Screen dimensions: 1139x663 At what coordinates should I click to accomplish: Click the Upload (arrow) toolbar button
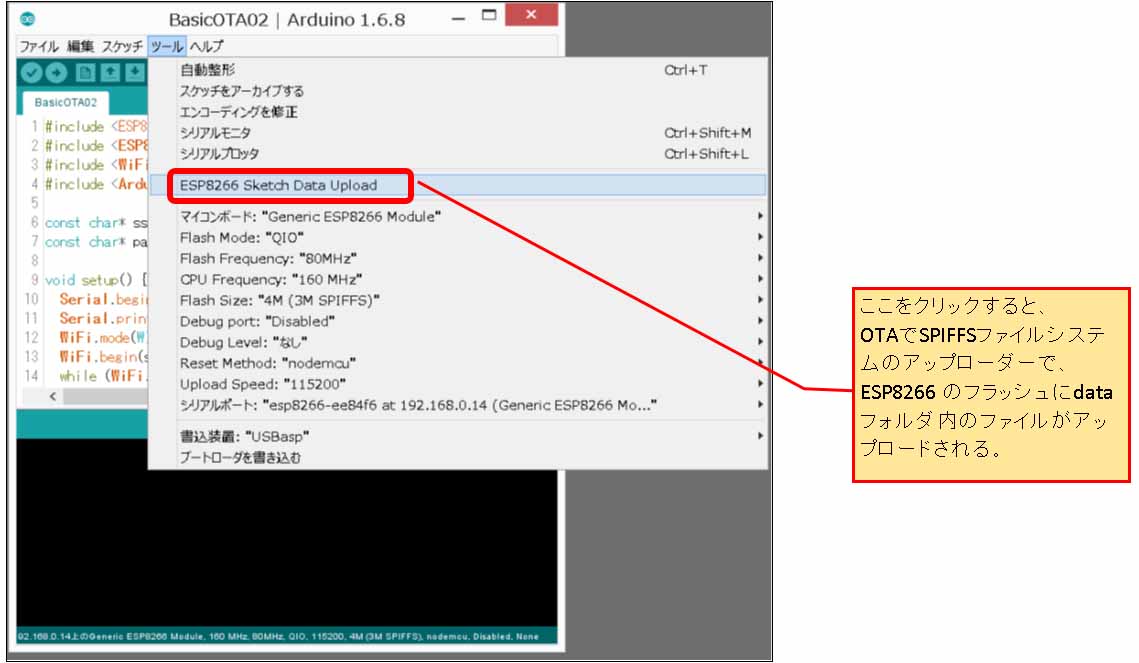(x=56, y=73)
